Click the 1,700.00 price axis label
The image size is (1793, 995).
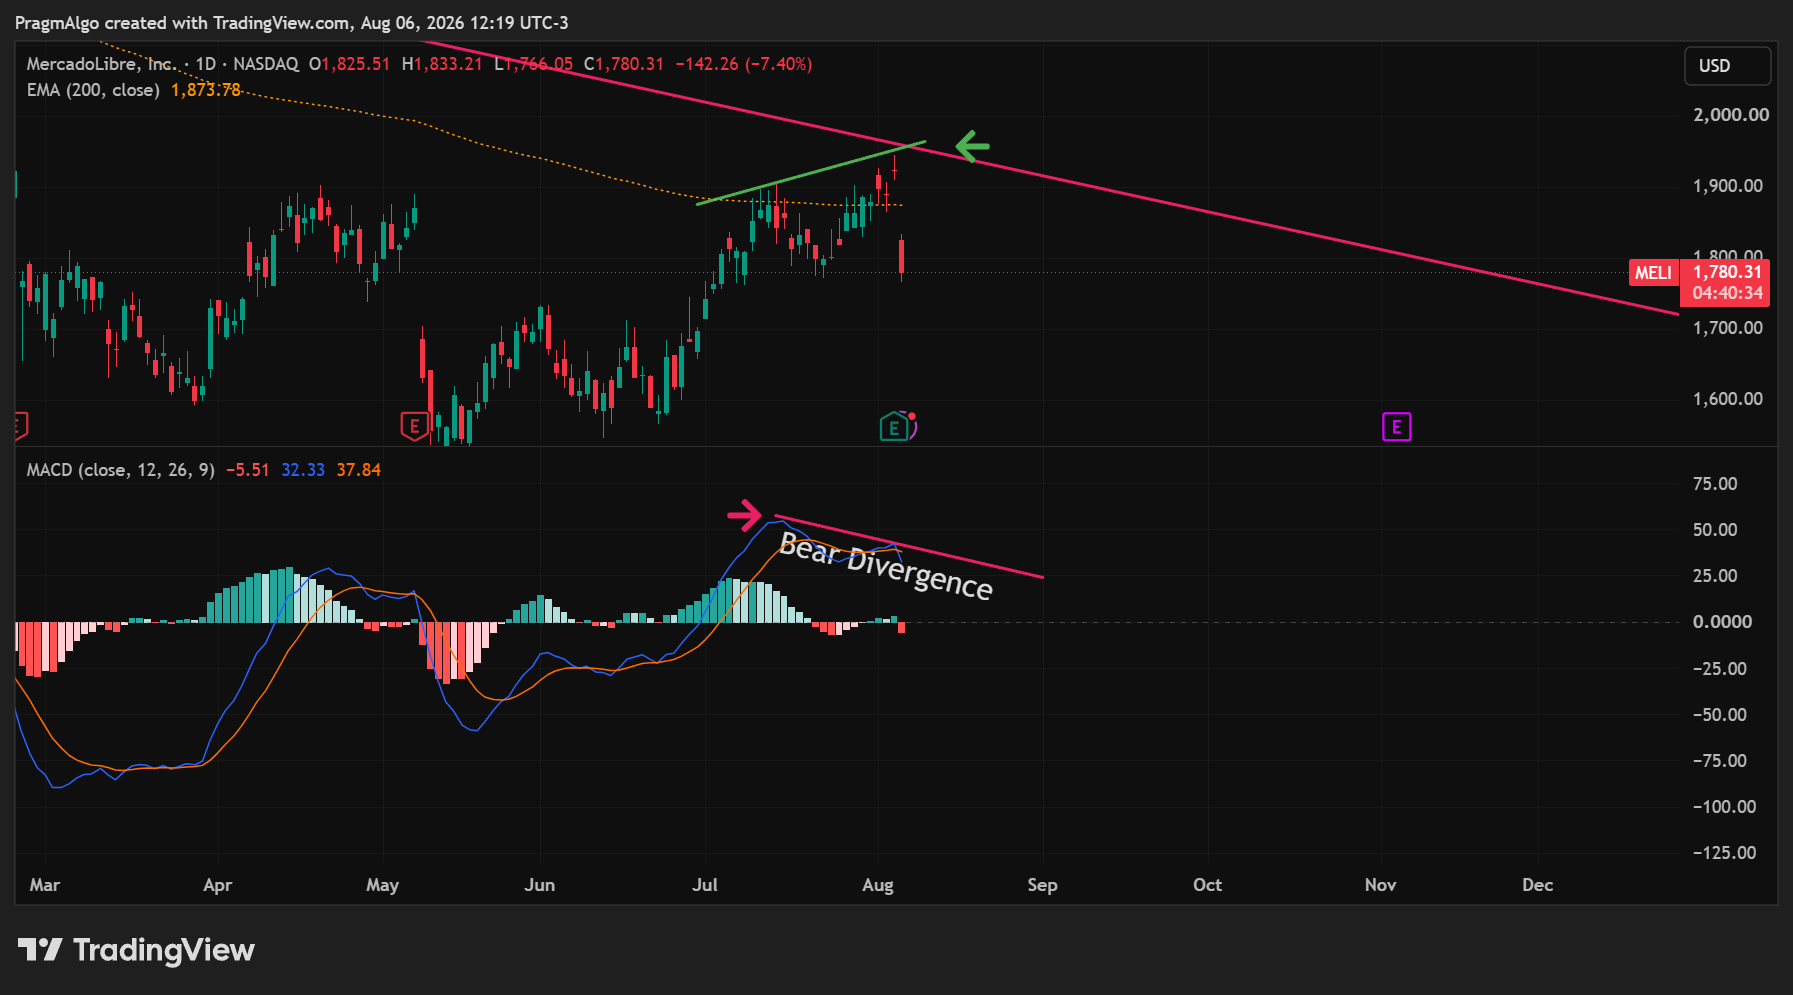[1728, 328]
